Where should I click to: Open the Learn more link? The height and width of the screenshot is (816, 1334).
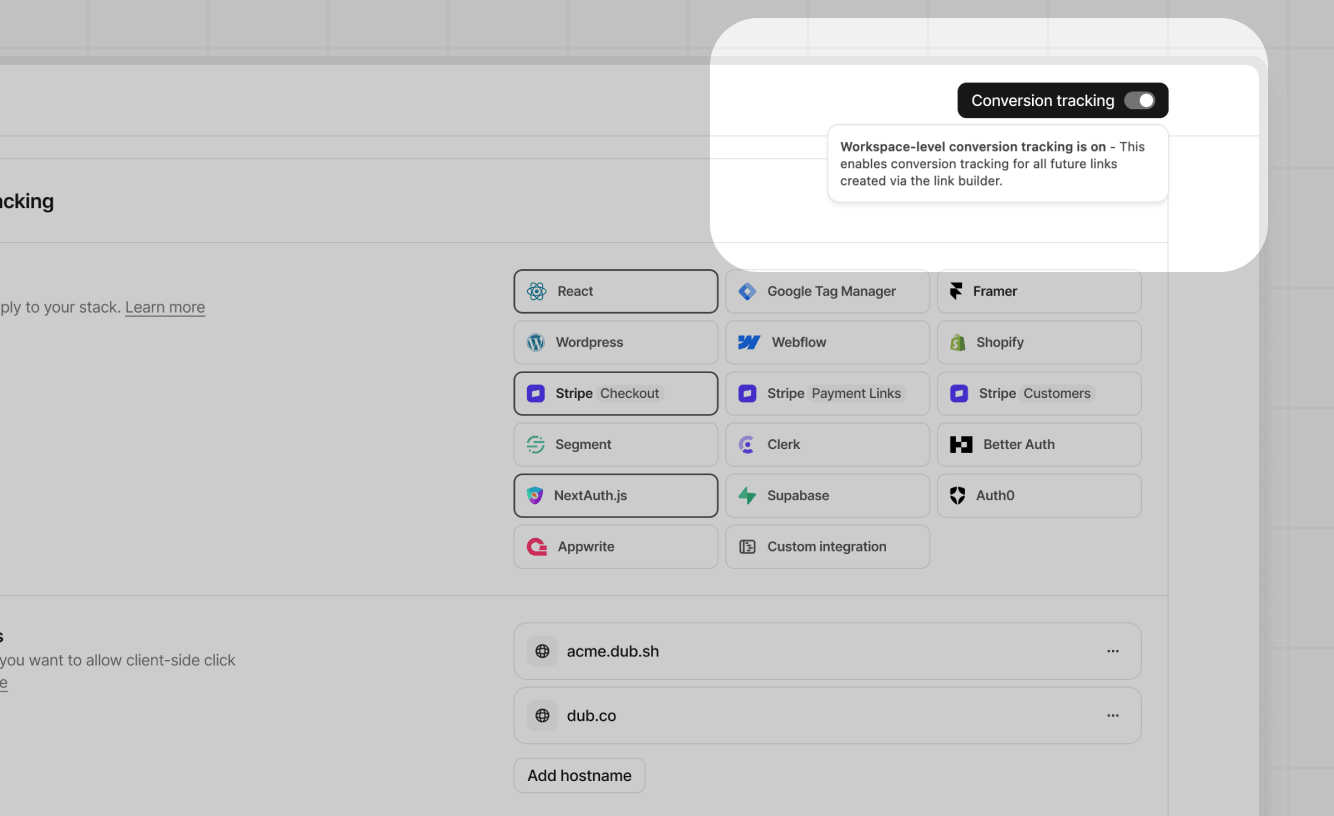165,307
